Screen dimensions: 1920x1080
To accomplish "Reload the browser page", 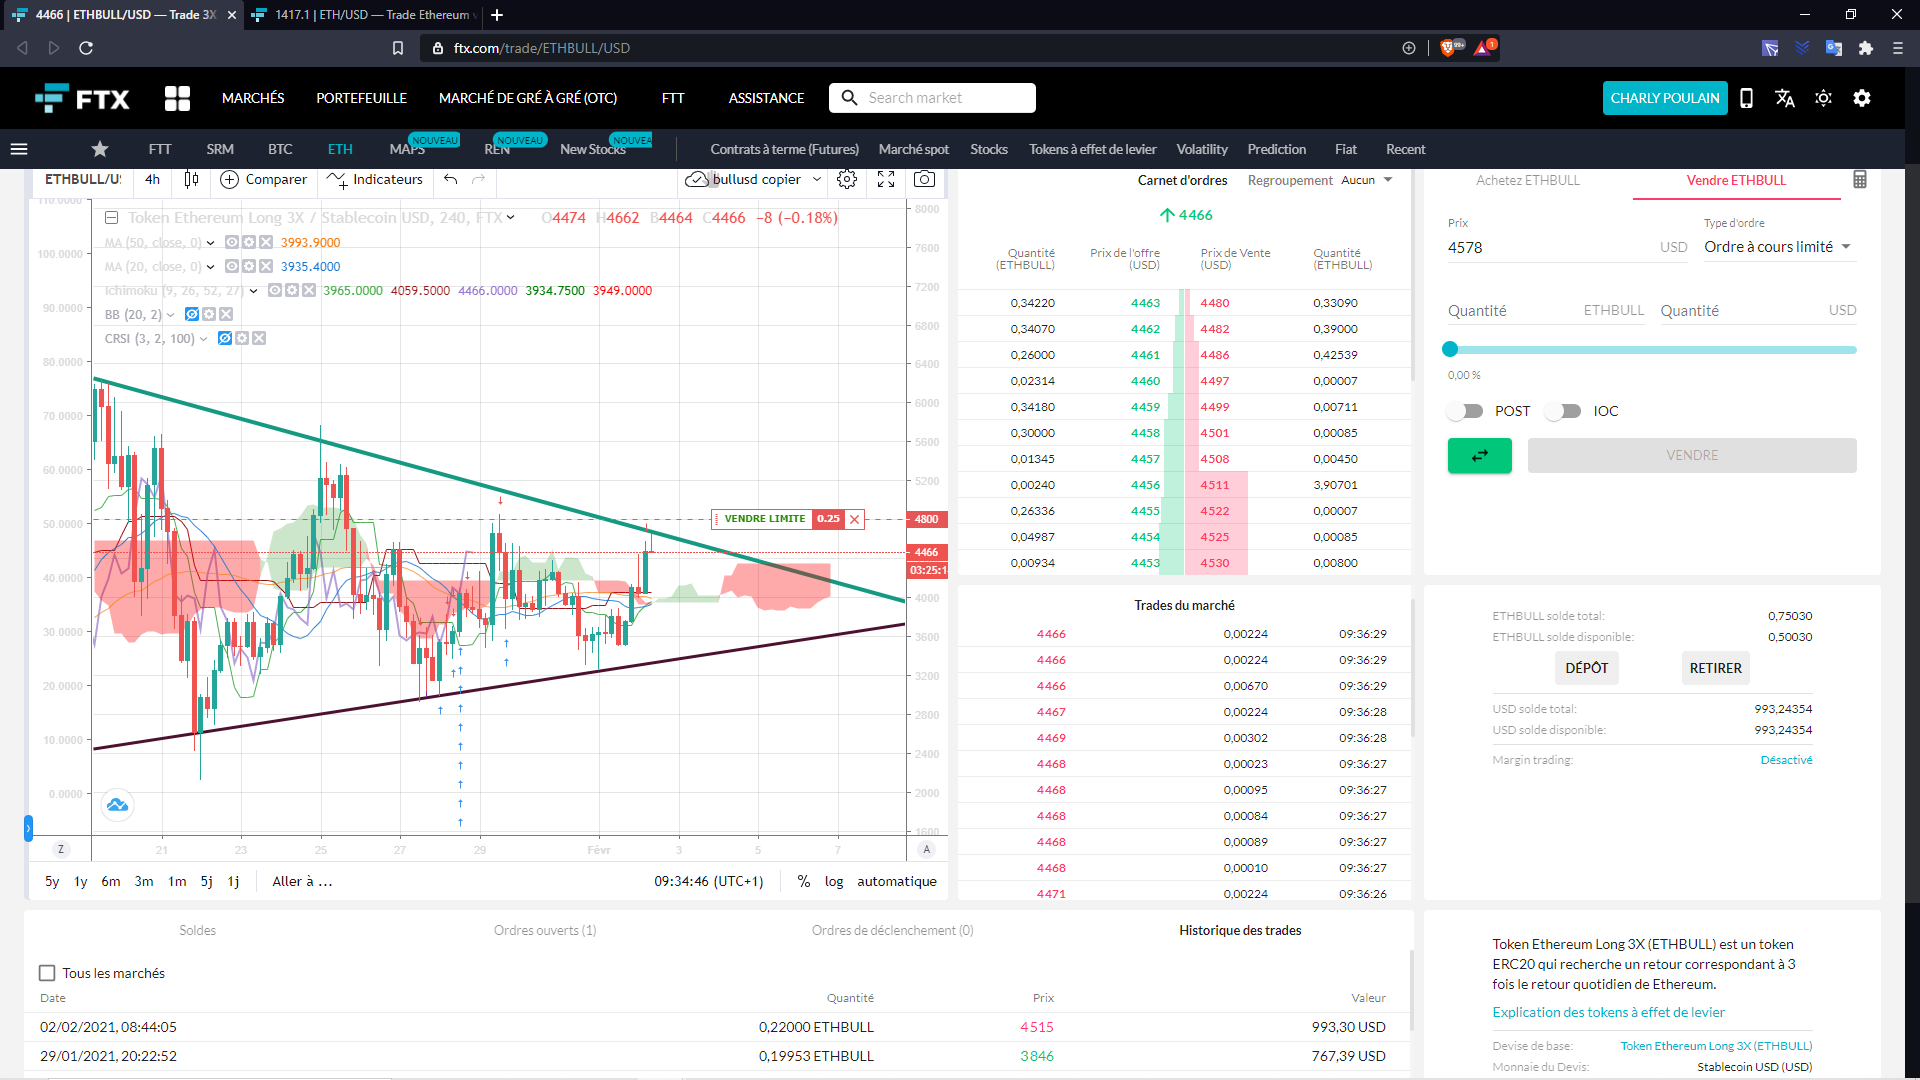I will pyautogui.click(x=86, y=48).
